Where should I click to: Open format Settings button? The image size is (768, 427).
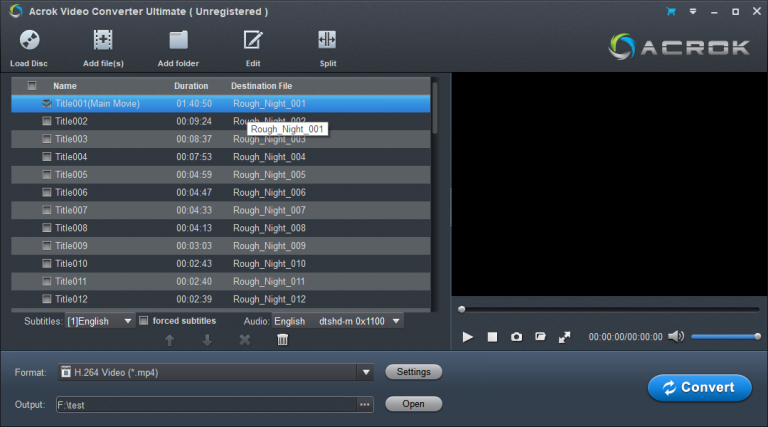(413, 372)
